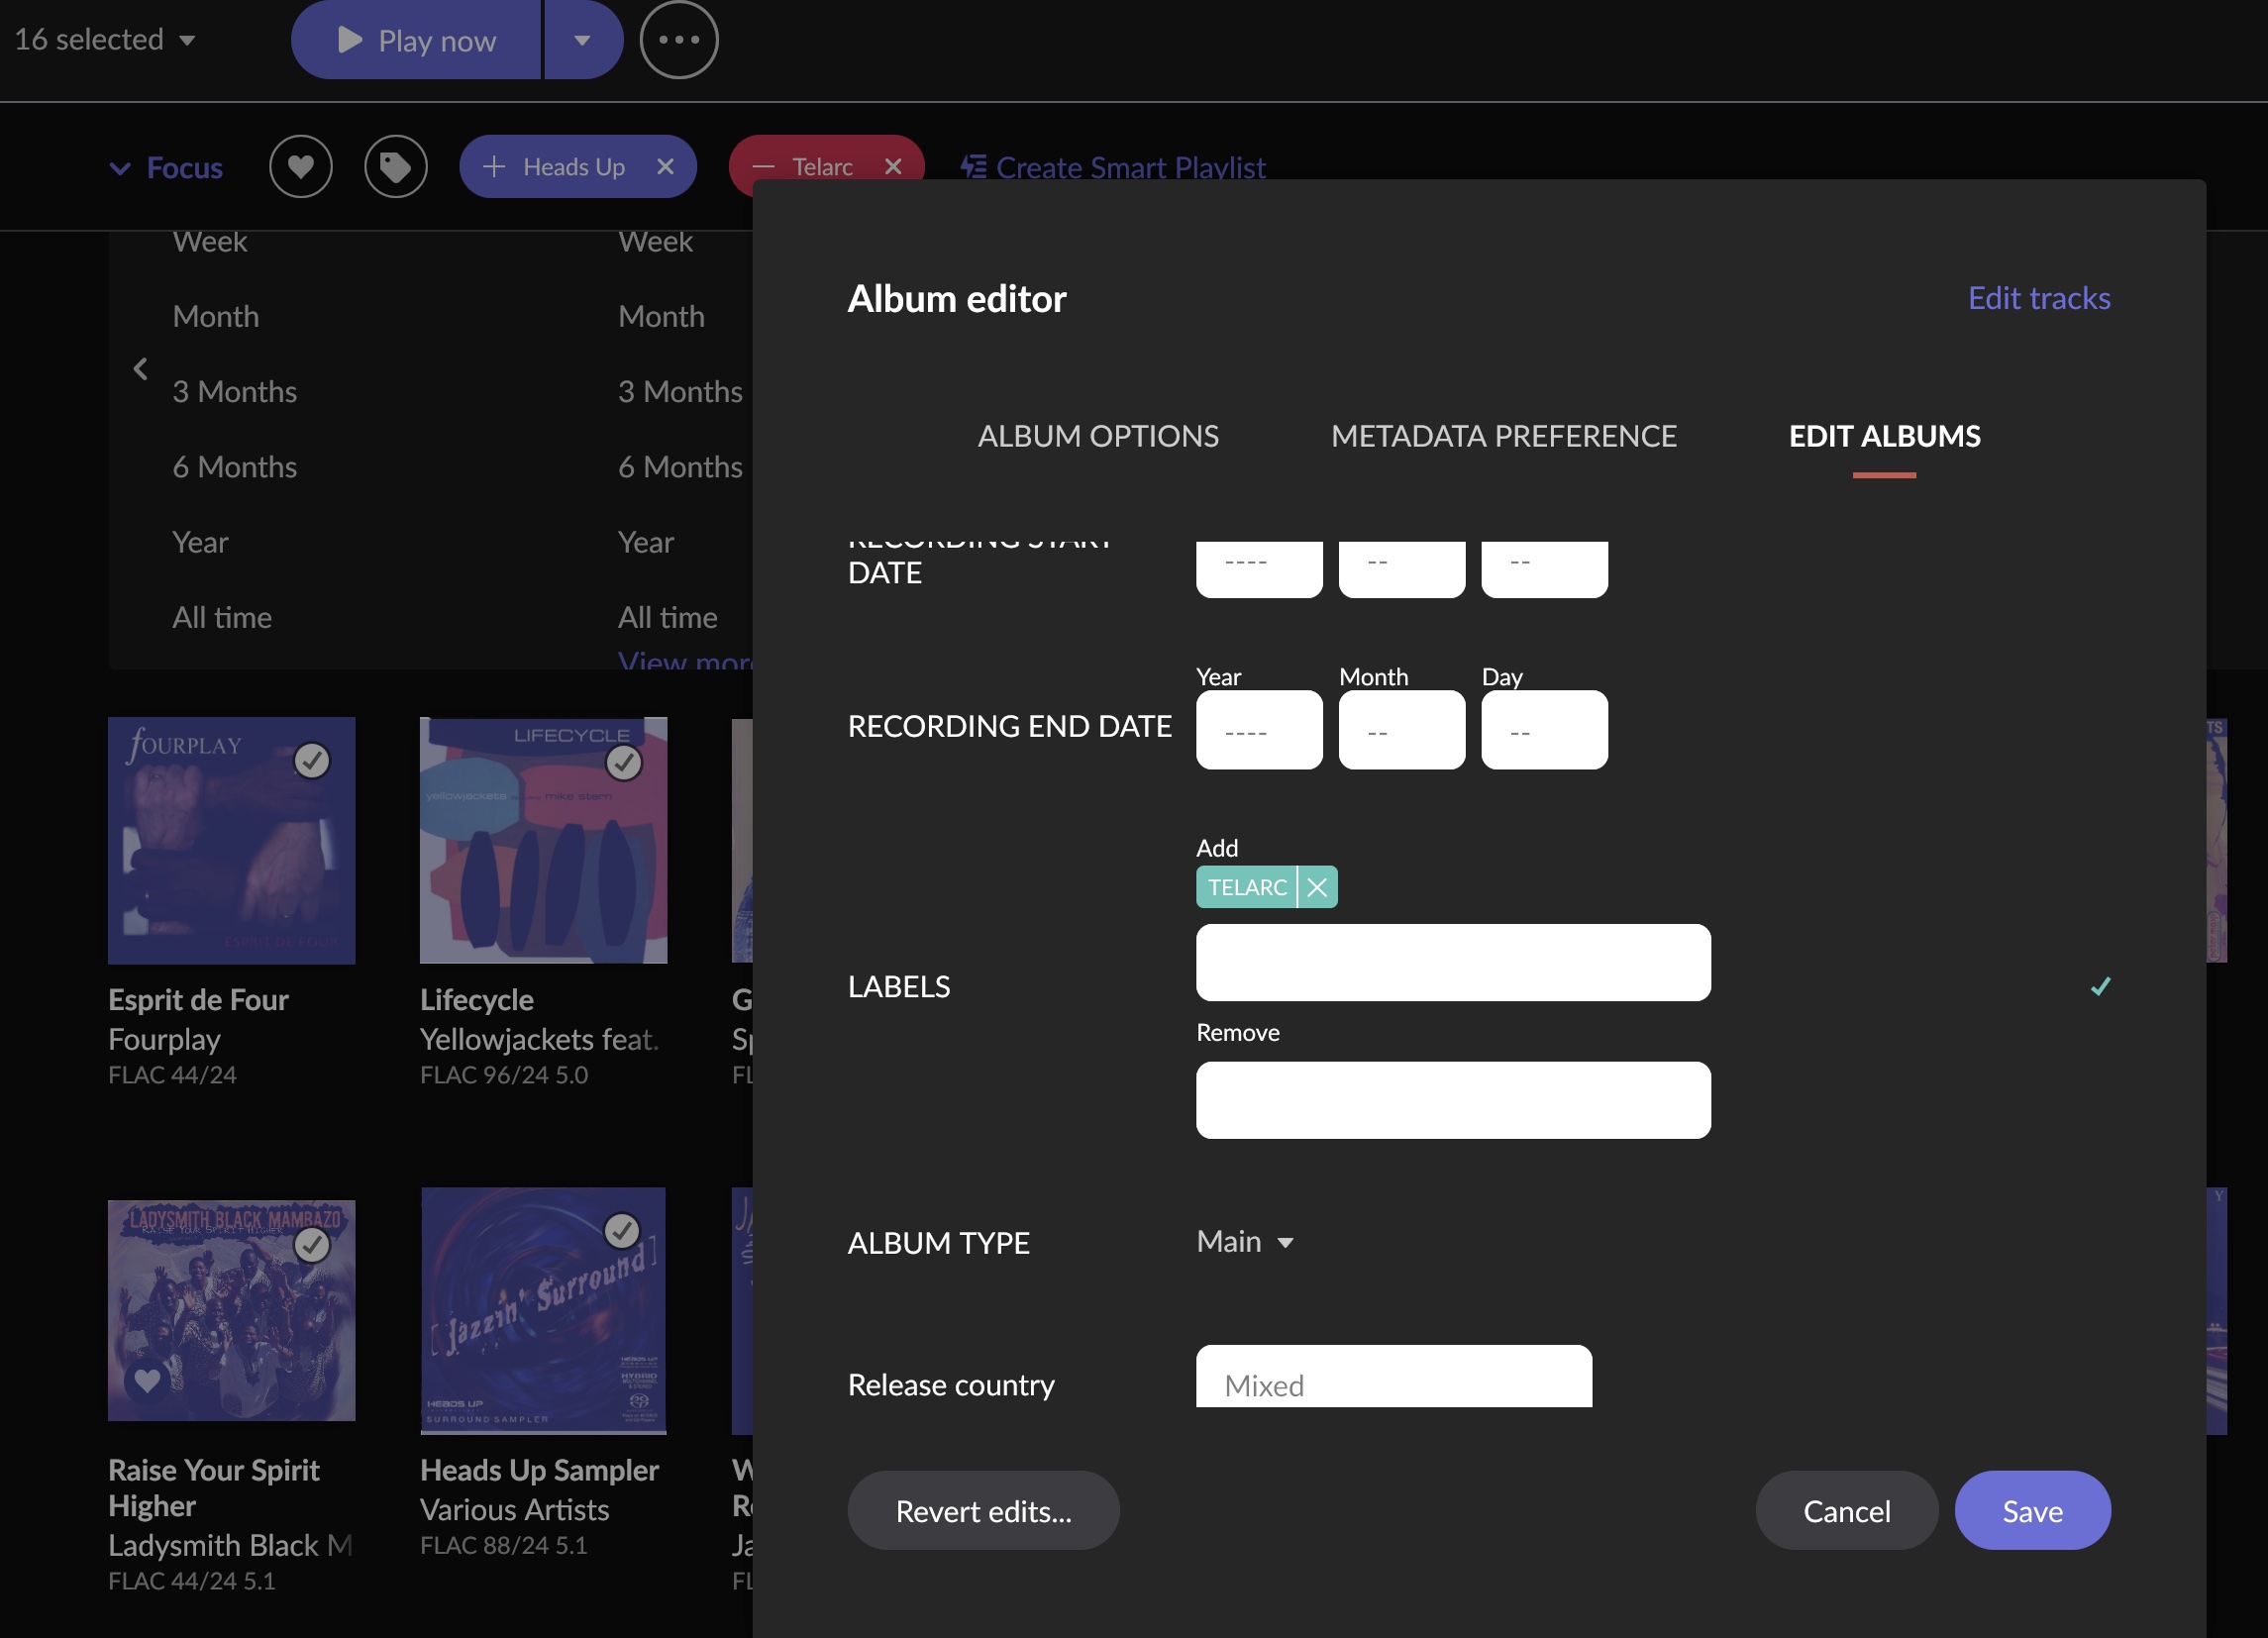Select All time in first focus column
The height and width of the screenshot is (1638, 2268).
[222, 617]
